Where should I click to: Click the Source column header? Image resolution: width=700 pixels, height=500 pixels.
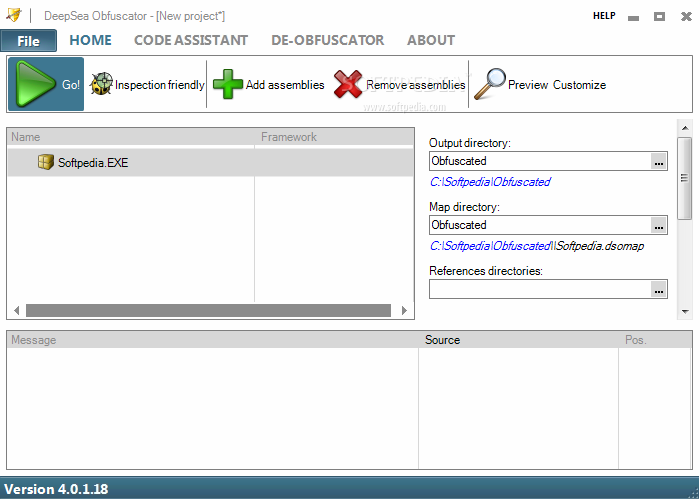point(518,340)
